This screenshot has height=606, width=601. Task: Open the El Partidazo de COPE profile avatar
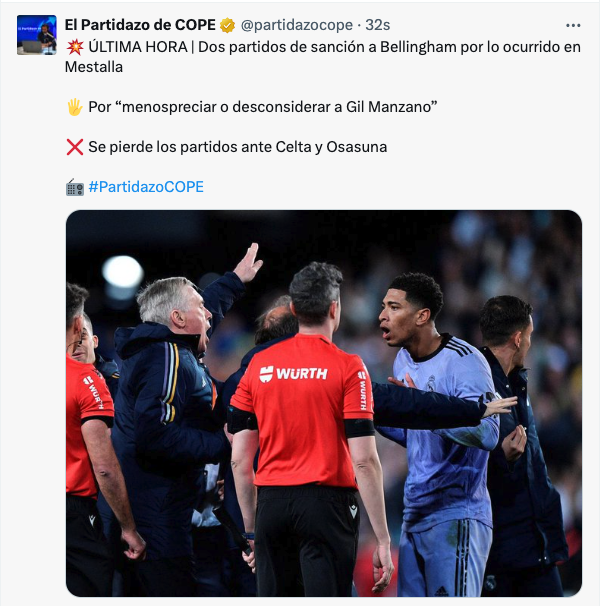coord(37,35)
